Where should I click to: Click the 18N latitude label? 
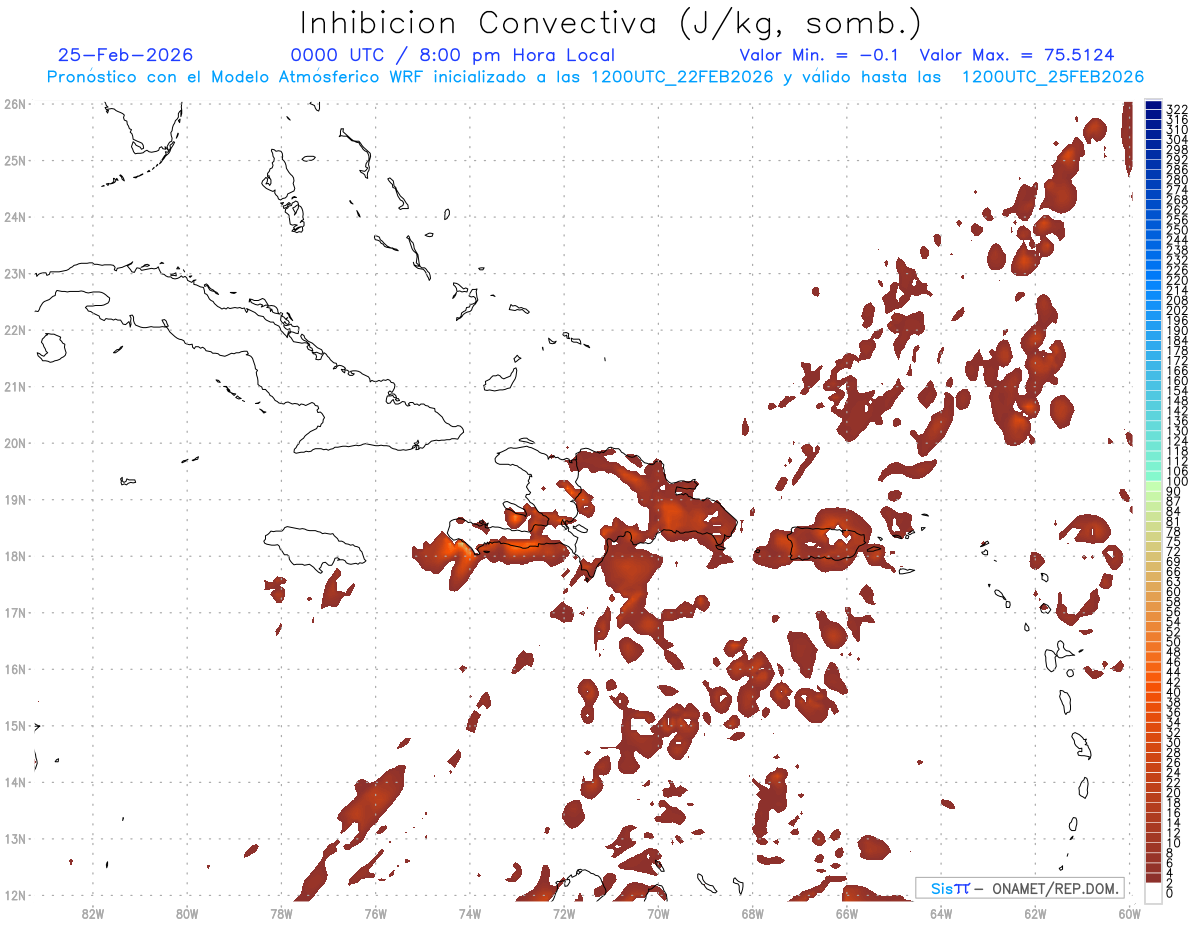click(x=15, y=556)
